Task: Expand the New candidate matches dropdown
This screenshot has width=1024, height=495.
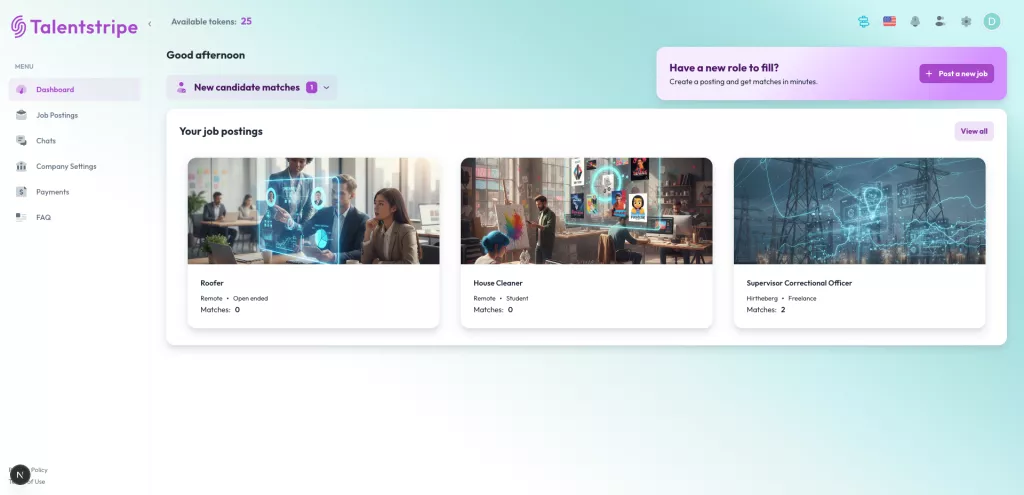Action: (x=252, y=88)
